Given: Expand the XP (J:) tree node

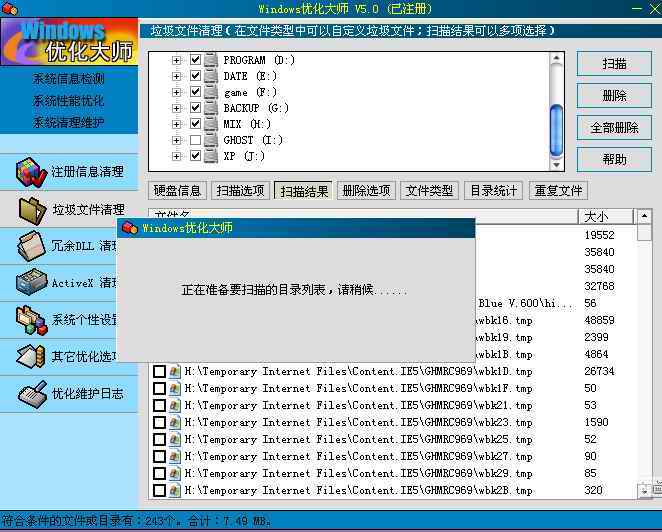Looking at the screenshot, I should pos(176,156).
